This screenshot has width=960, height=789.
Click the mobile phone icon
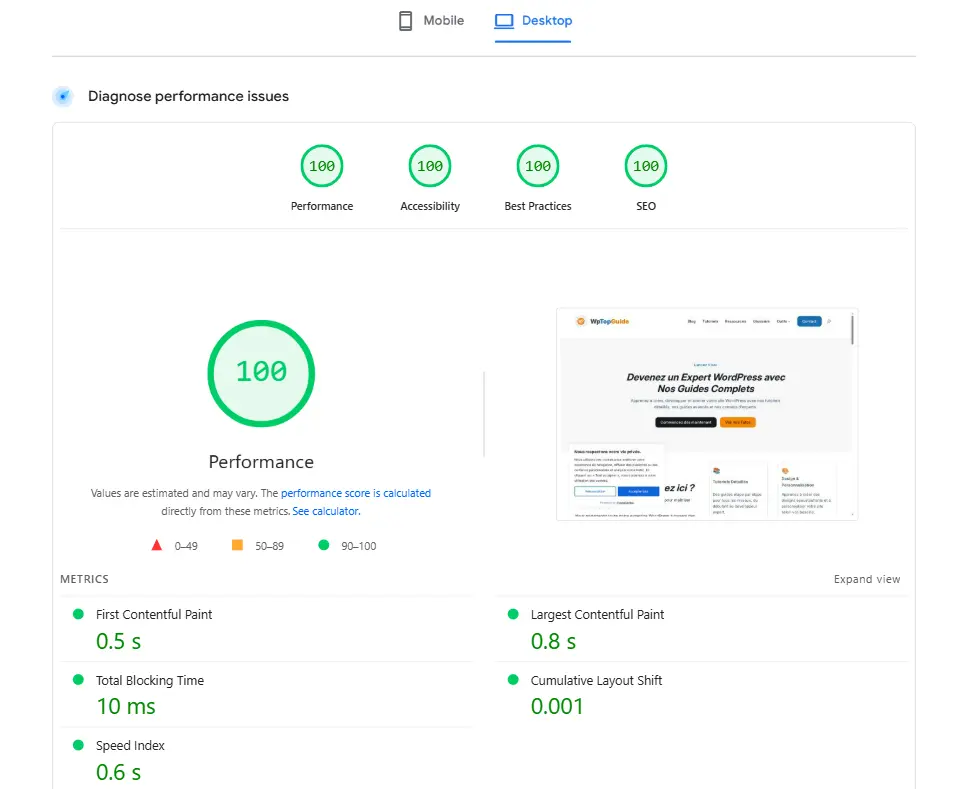[405, 21]
